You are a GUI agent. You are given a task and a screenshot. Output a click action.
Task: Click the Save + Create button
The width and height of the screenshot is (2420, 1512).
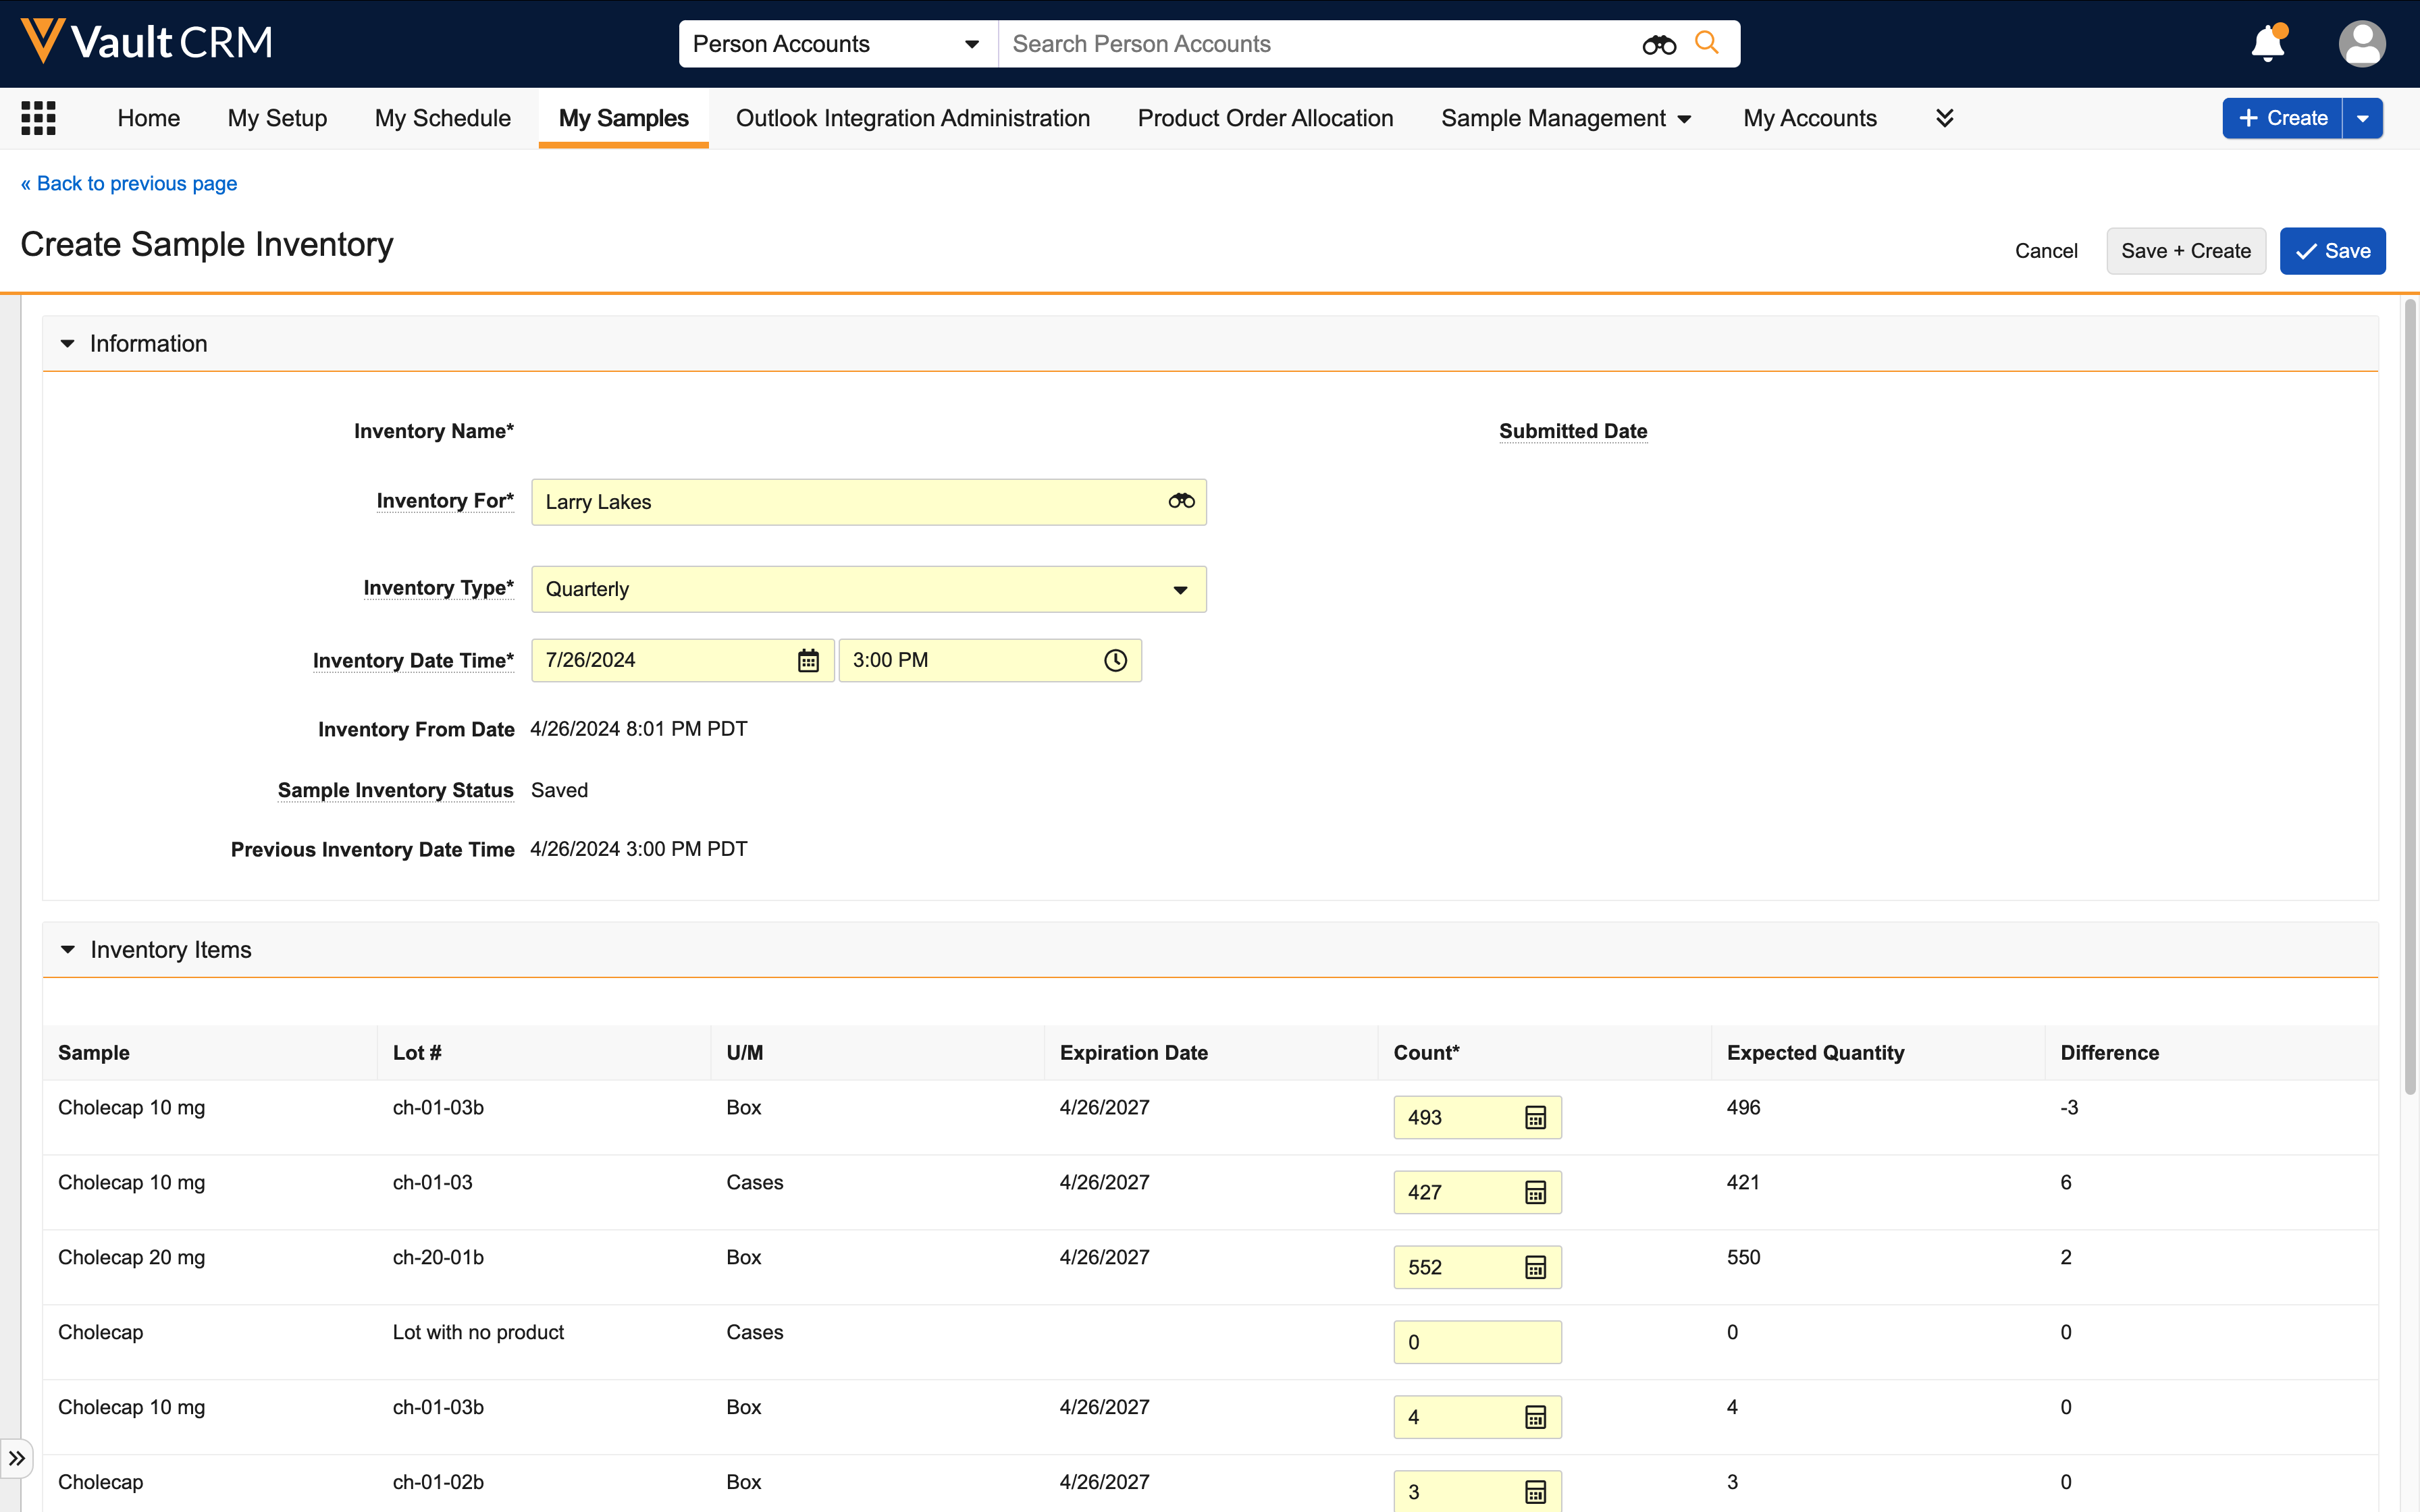2185,251
